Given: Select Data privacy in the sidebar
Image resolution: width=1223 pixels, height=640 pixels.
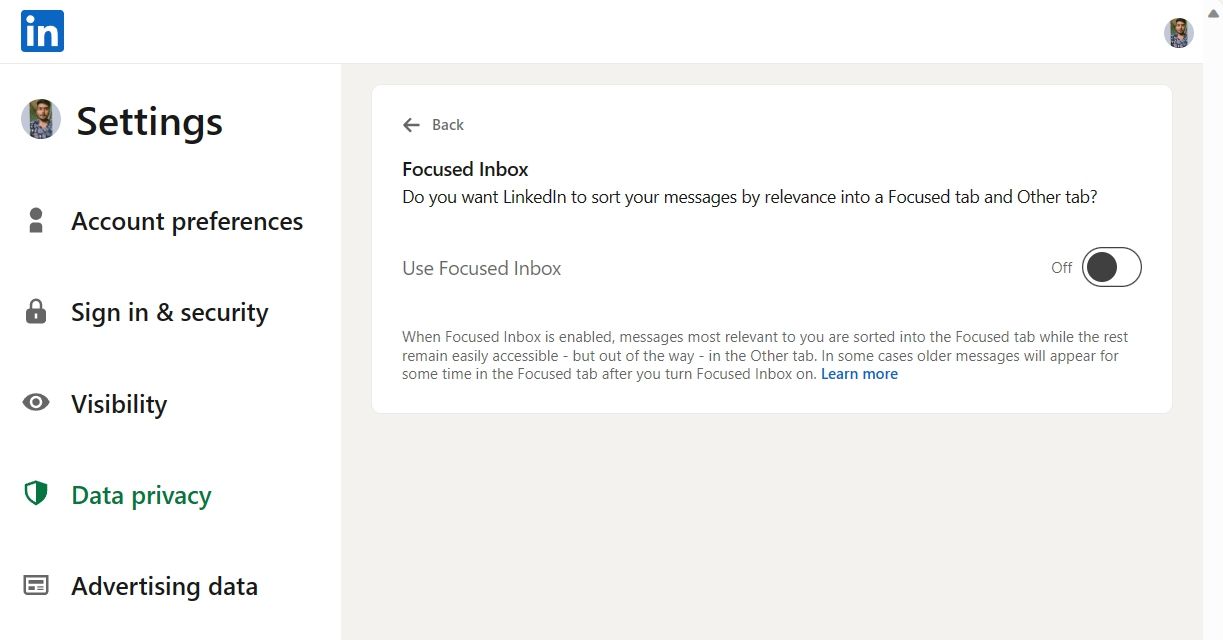Looking at the screenshot, I should point(140,494).
